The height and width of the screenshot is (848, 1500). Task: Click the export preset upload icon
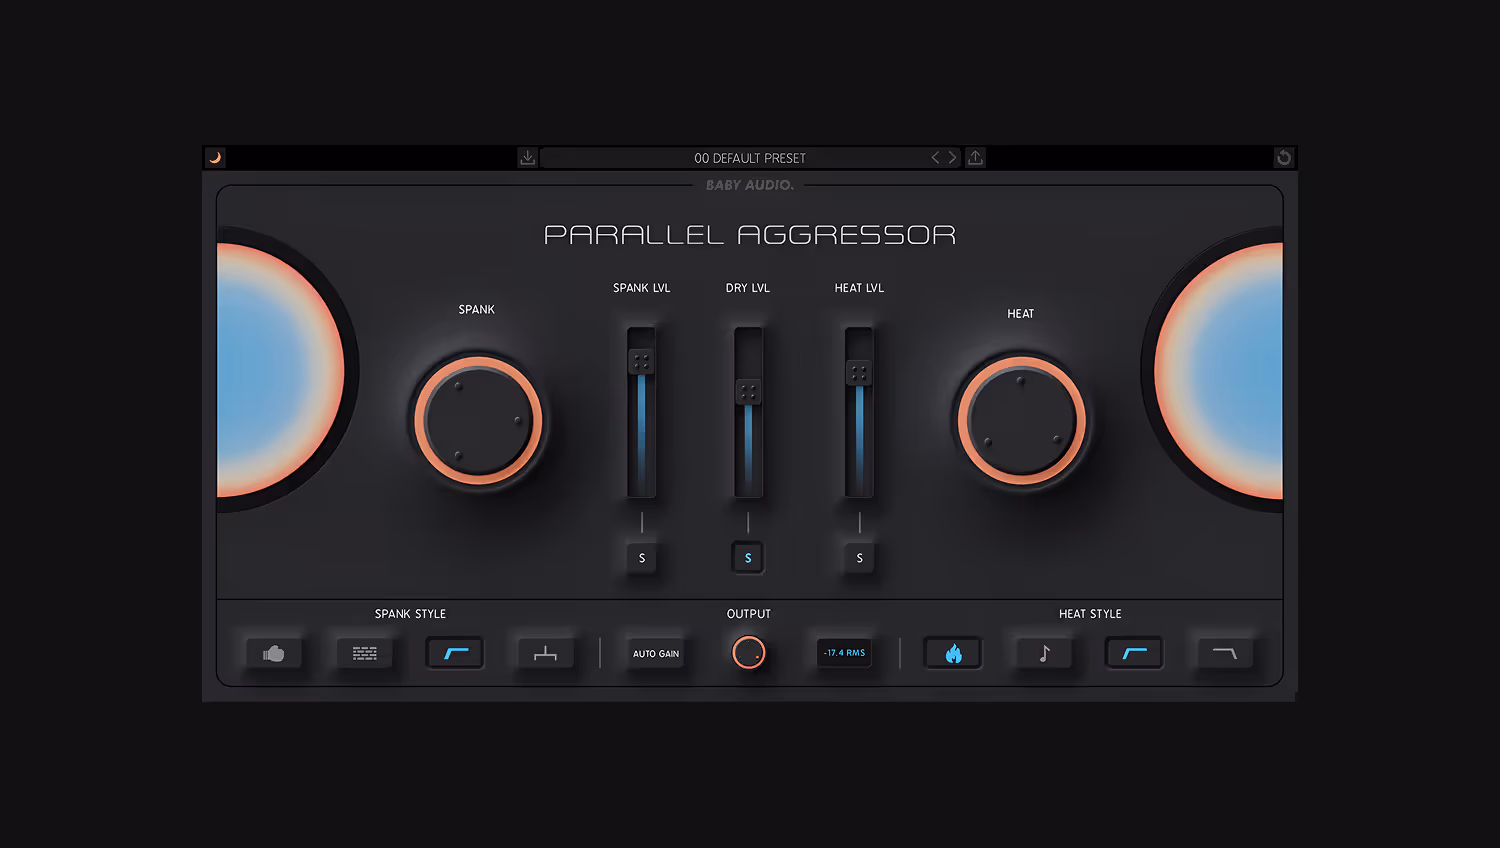[975, 158]
